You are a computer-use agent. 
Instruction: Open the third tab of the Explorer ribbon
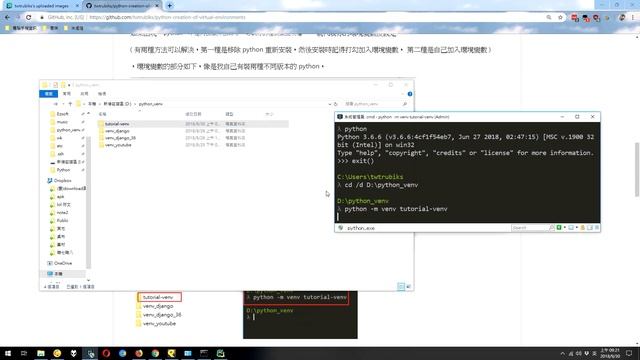(84, 94)
